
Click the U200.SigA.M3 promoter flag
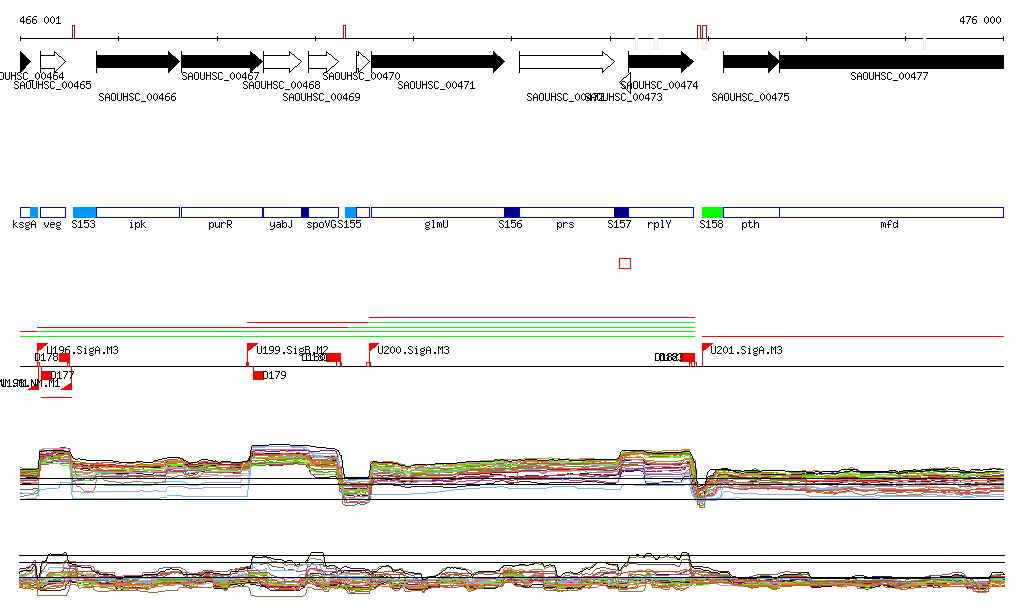click(x=374, y=349)
